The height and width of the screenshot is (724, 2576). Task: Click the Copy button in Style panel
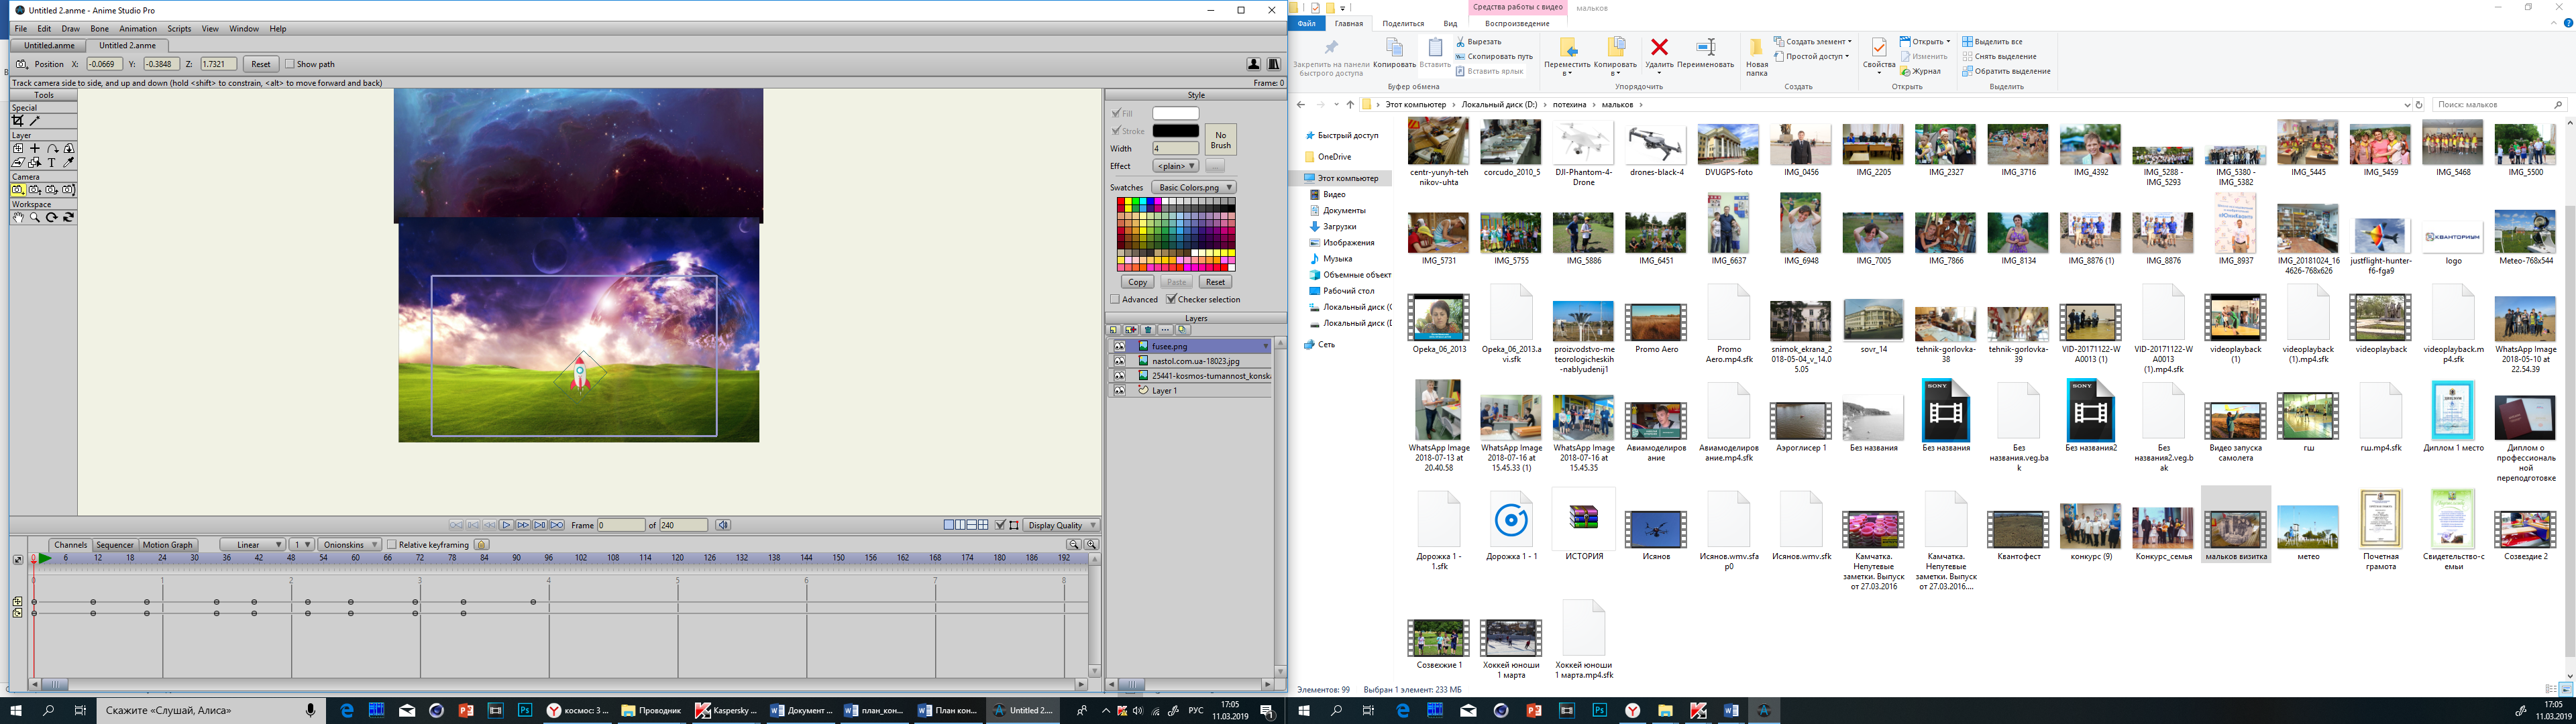point(1137,282)
